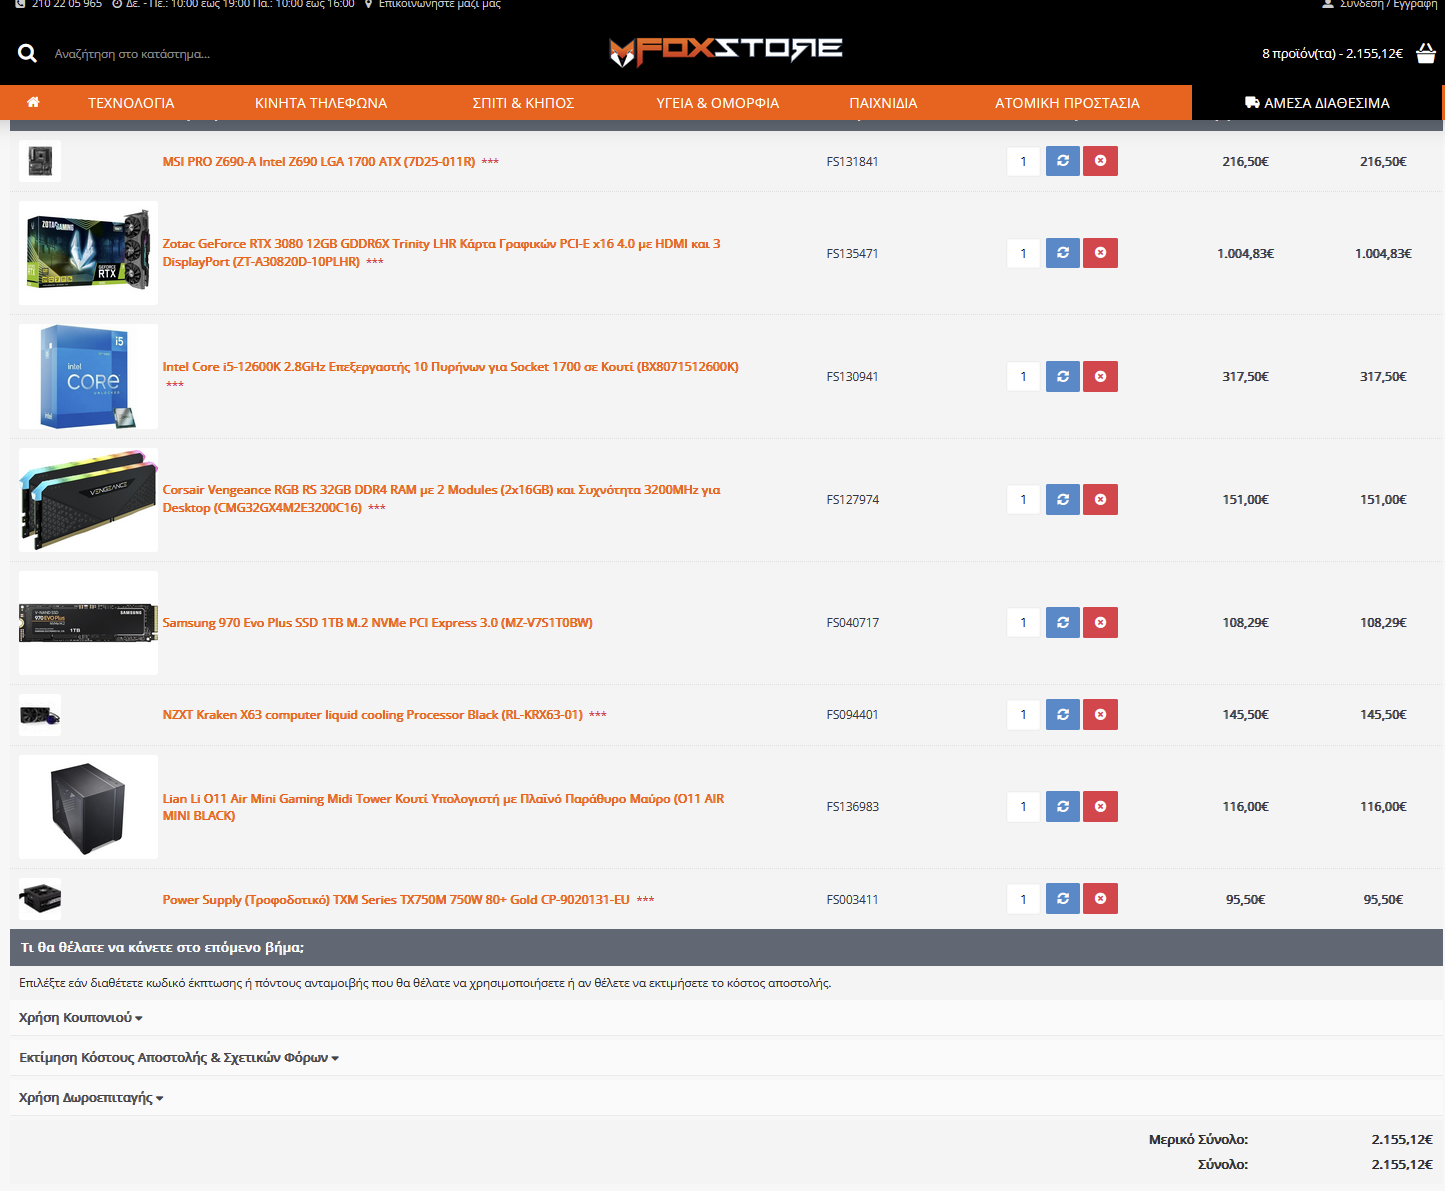Click Σύνδεση / Εγγραφή link

click(x=1388, y=4)
